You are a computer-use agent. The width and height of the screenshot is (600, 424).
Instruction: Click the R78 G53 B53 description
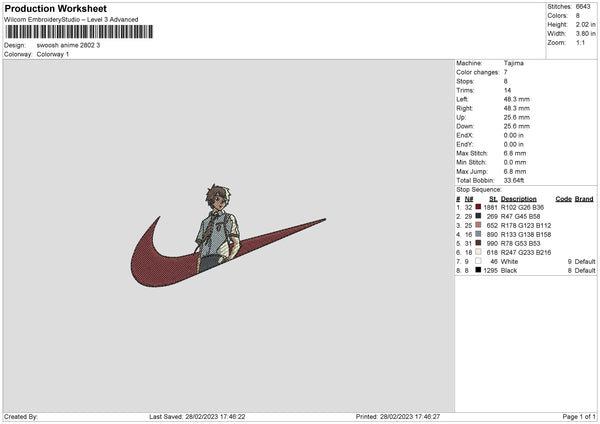[x=520, y=243]
